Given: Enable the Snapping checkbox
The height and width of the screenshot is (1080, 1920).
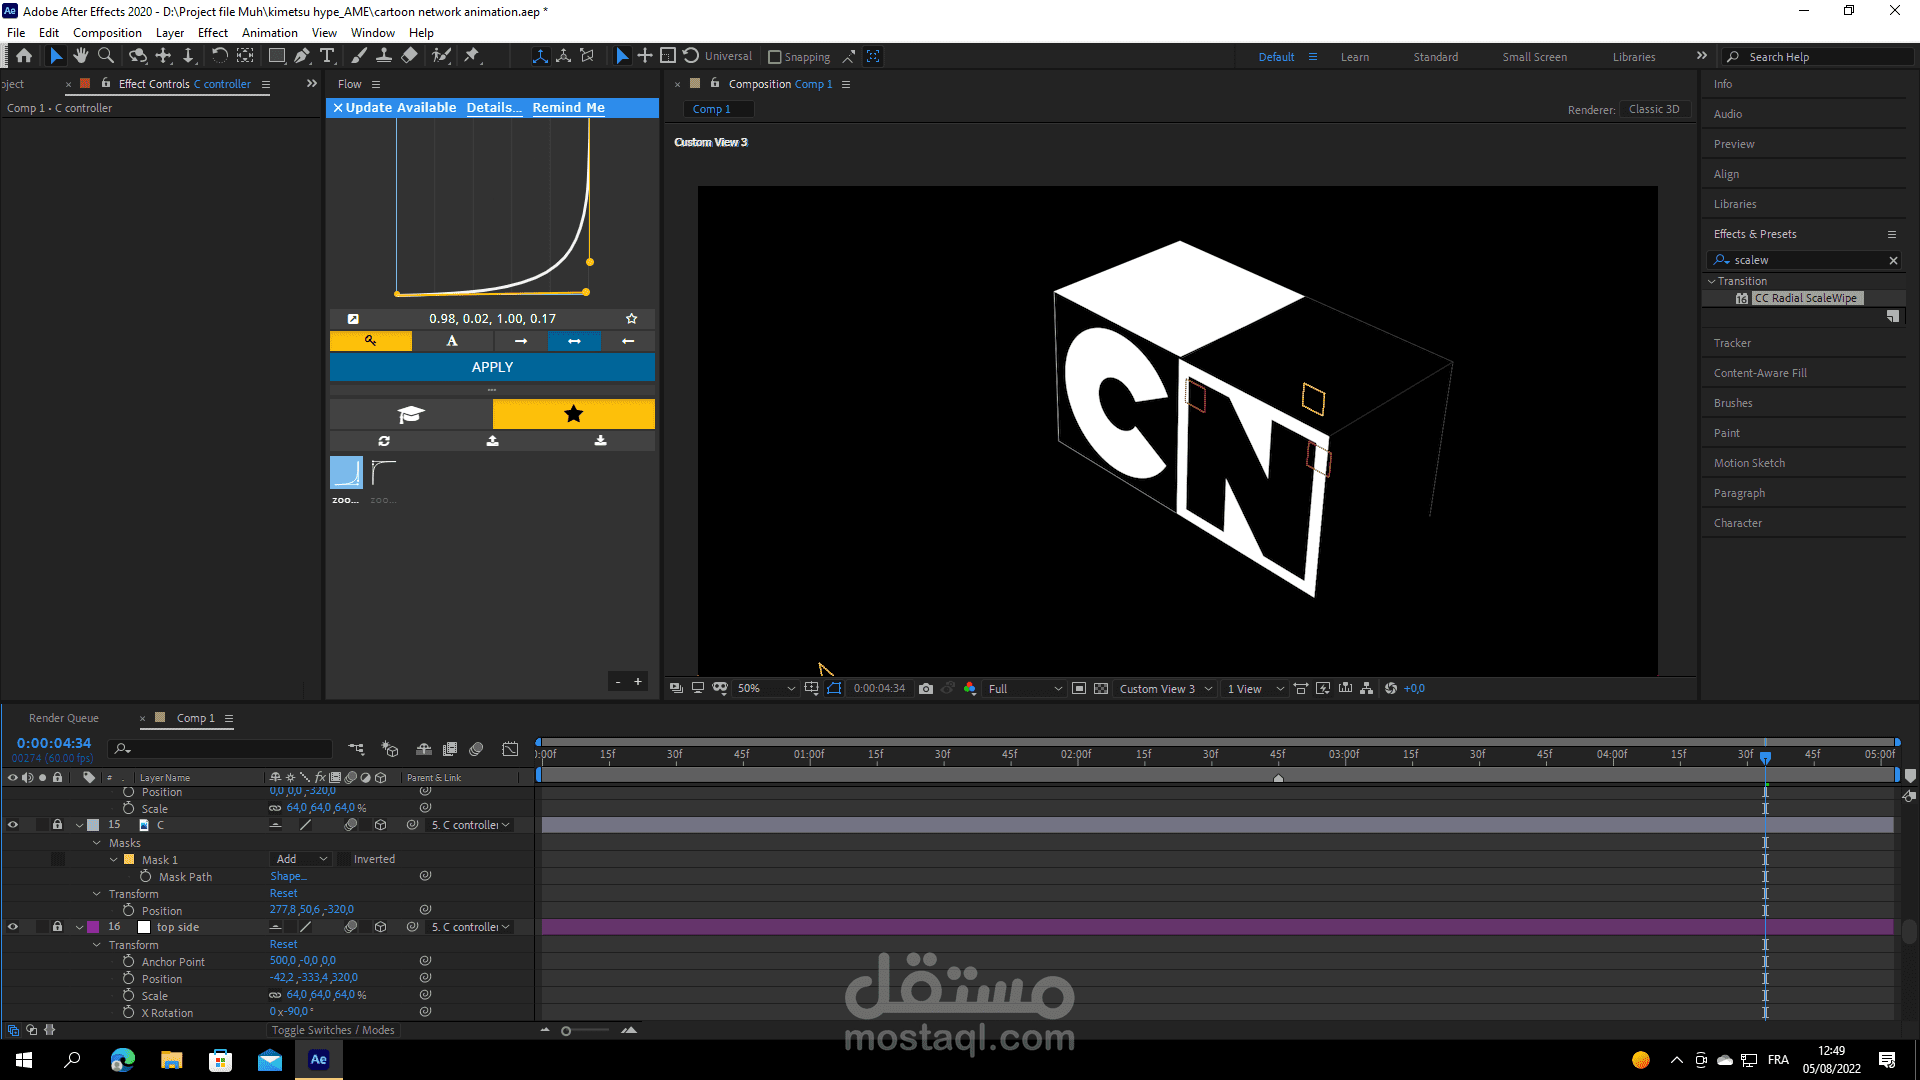Looking at the screenshot, I should click(774, 57).
